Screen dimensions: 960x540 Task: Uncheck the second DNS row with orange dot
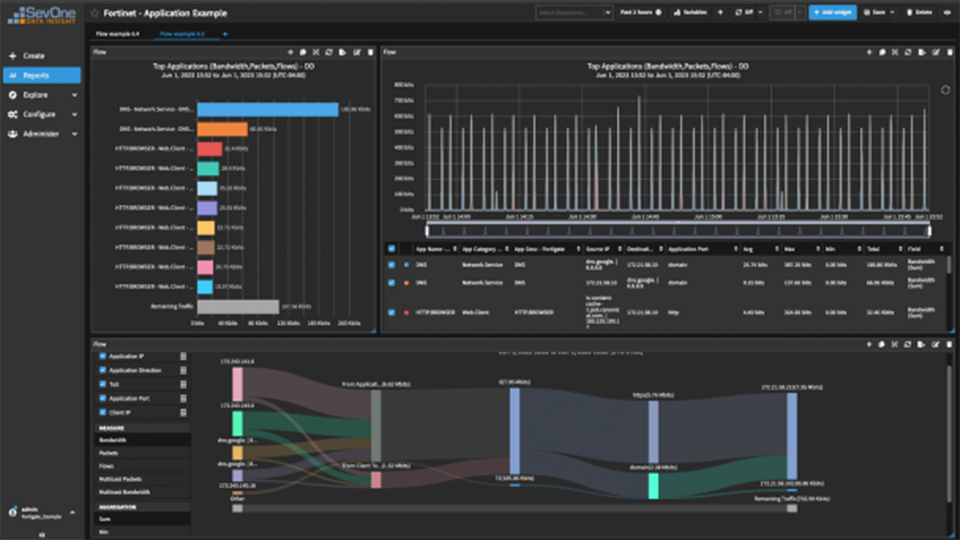click(x=391, y=283)
